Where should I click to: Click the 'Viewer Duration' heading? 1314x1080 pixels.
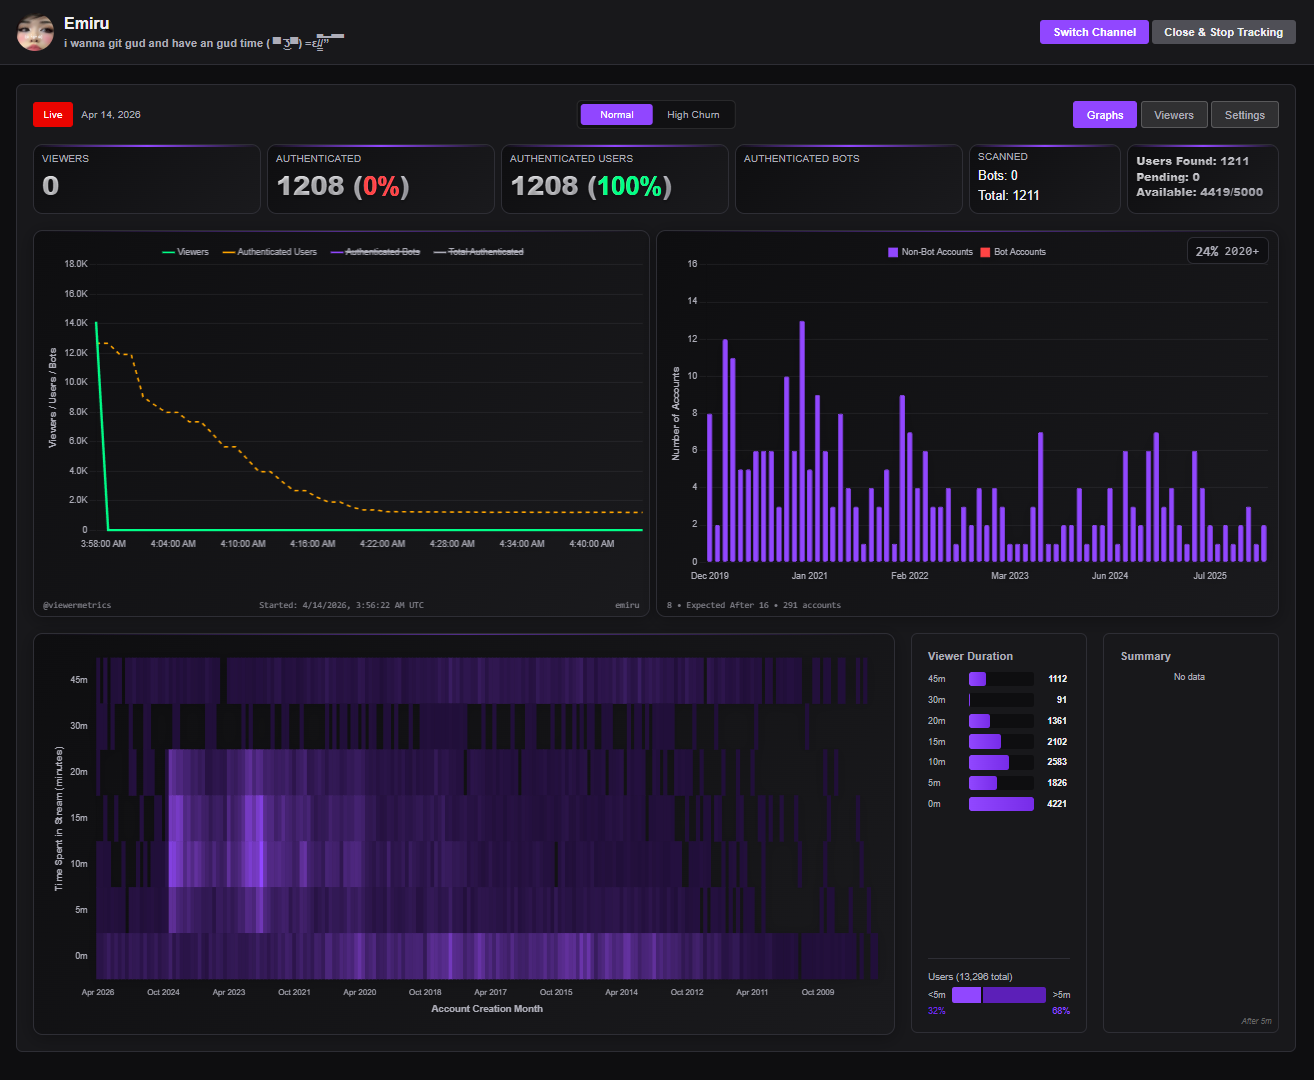[970, 656]
